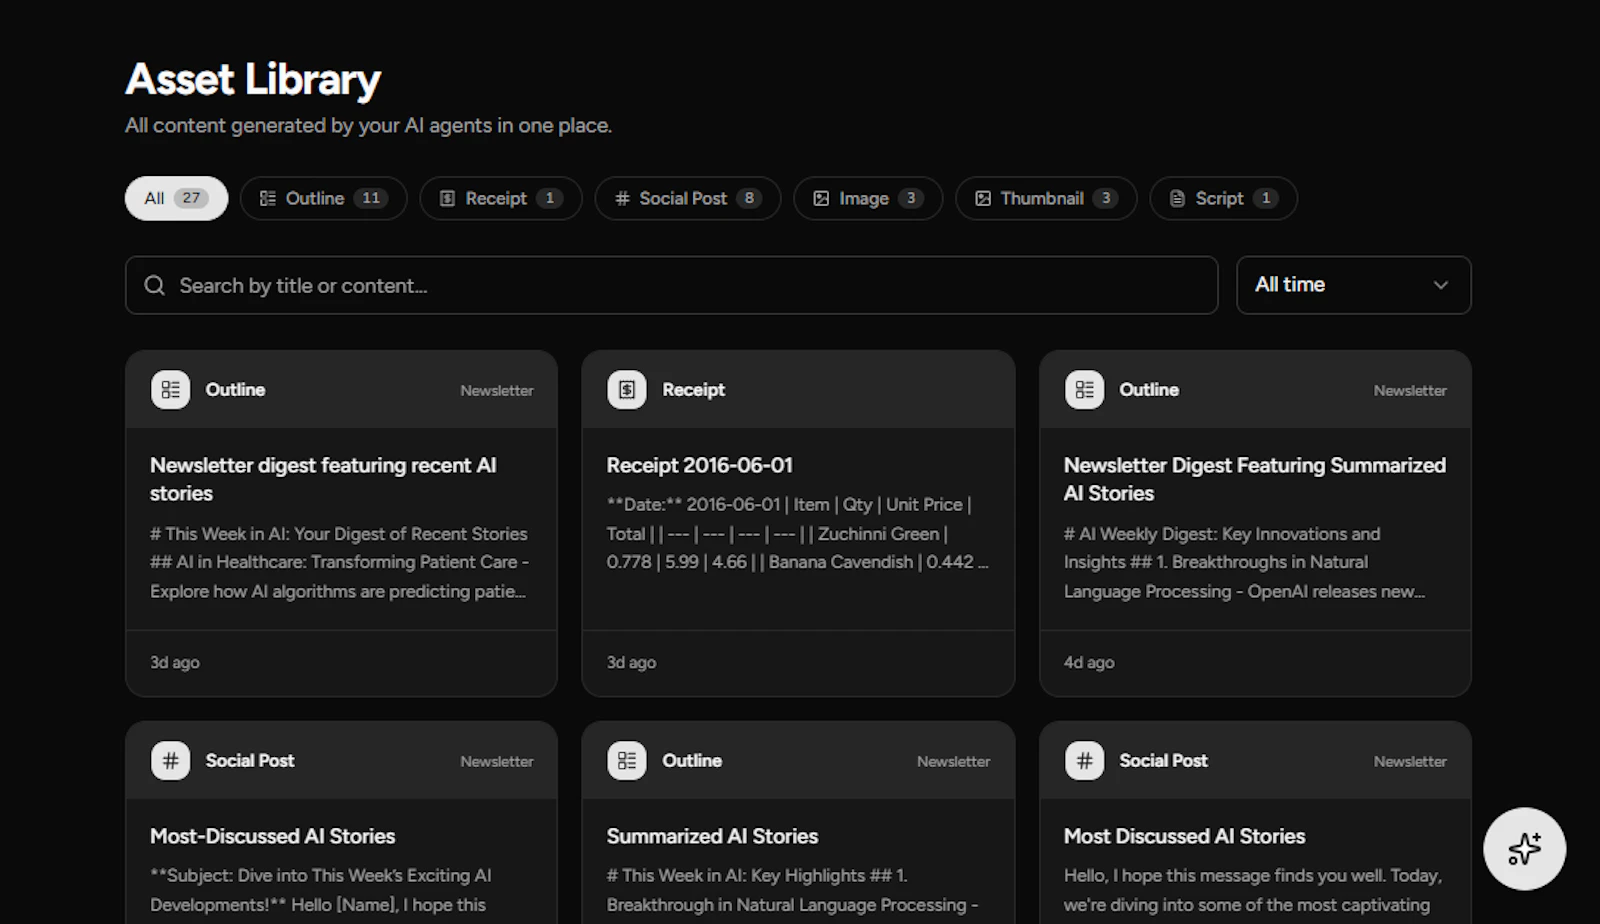Open the All time dropdown
Viewport: 1600px width, 924px height.
(1353, 285)
